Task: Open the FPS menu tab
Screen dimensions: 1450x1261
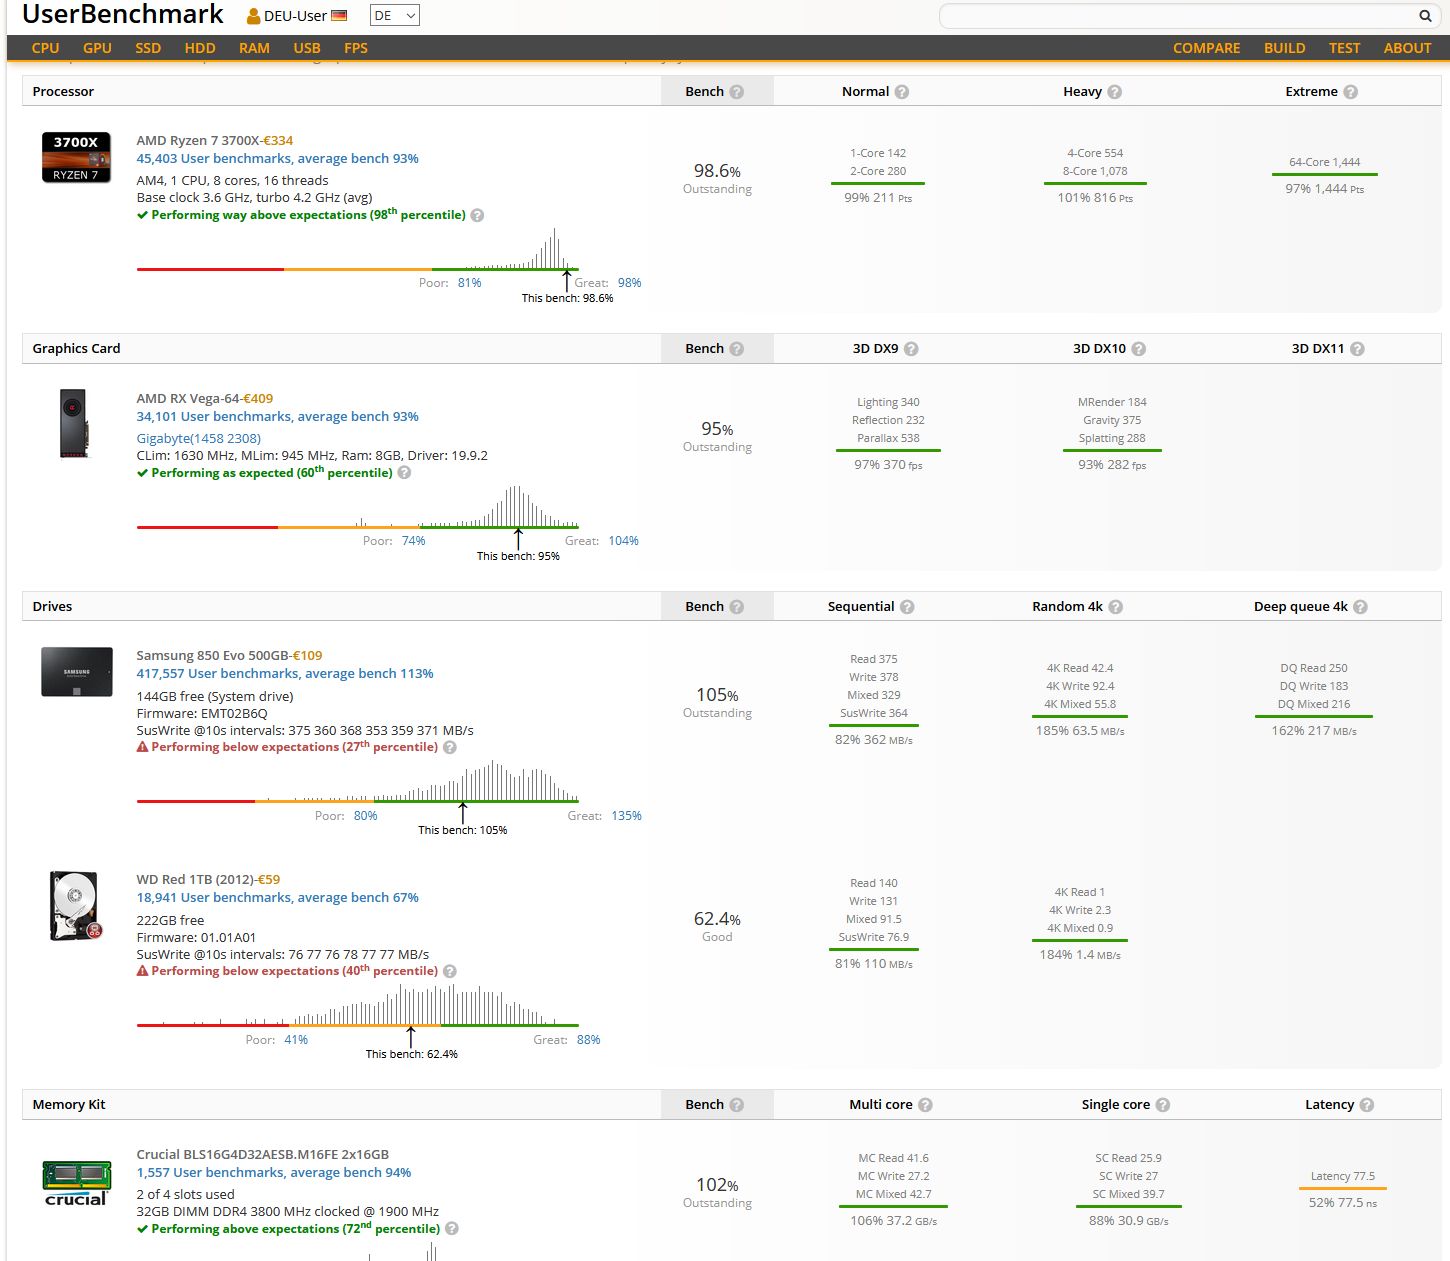Action: click(356, 48)
